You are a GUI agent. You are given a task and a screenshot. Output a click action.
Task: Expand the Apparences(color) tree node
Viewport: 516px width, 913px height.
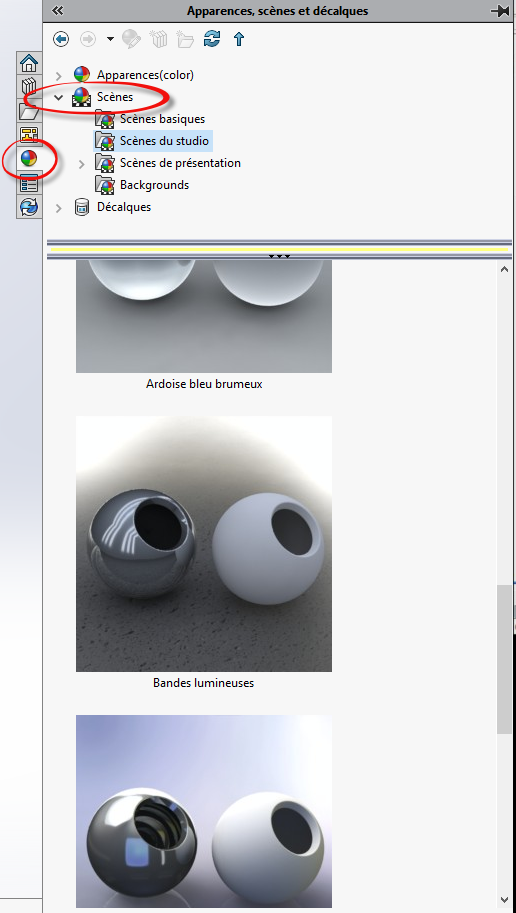[x=58, y=75]
